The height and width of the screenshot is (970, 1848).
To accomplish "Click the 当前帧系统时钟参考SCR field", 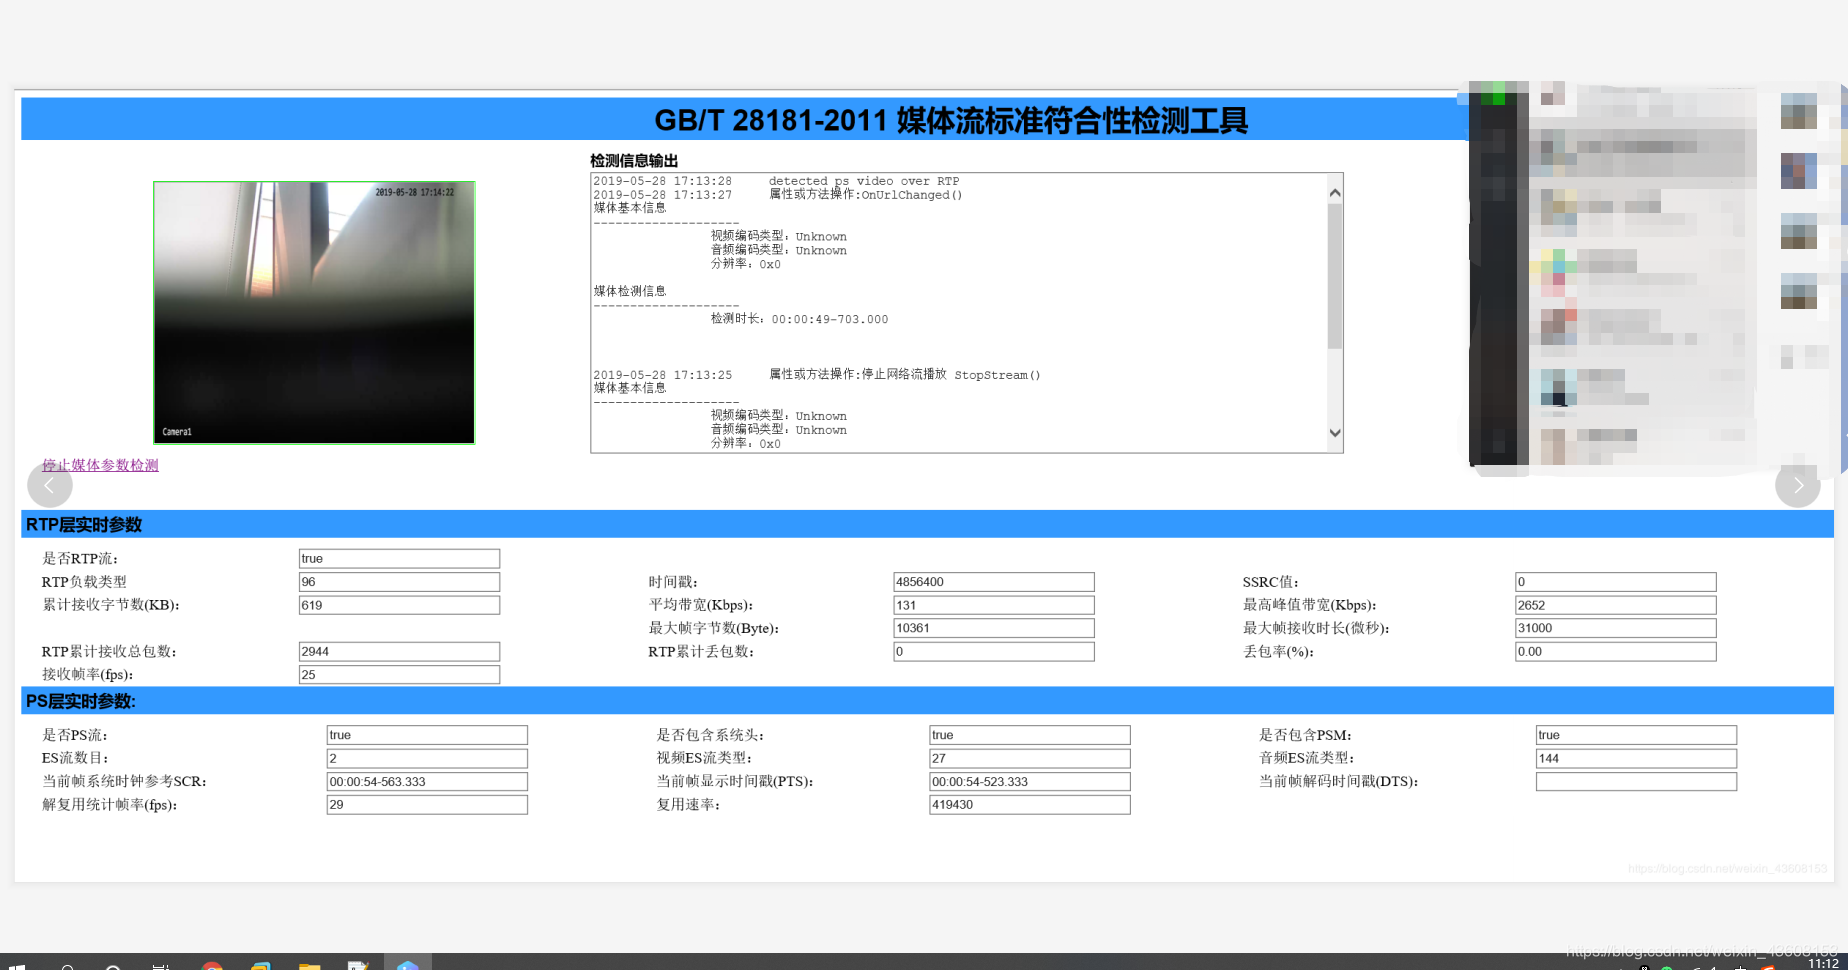I will pos(427,781).
